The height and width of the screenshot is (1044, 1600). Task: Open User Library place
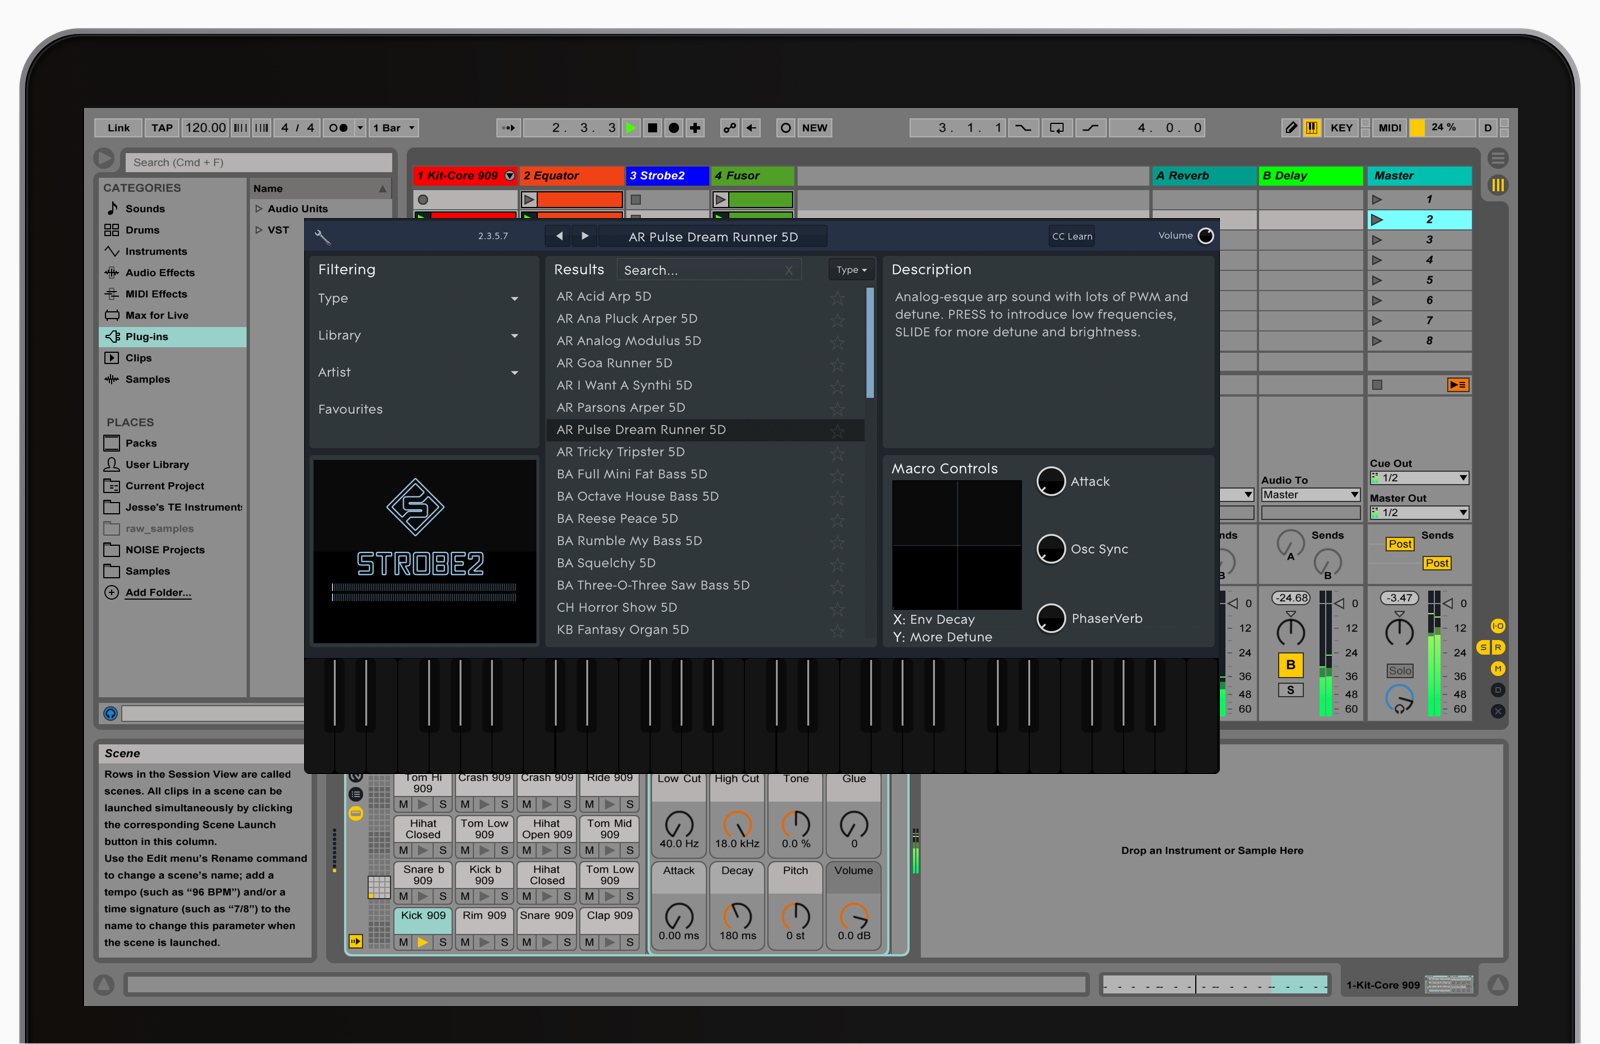[x=157, y=465]
